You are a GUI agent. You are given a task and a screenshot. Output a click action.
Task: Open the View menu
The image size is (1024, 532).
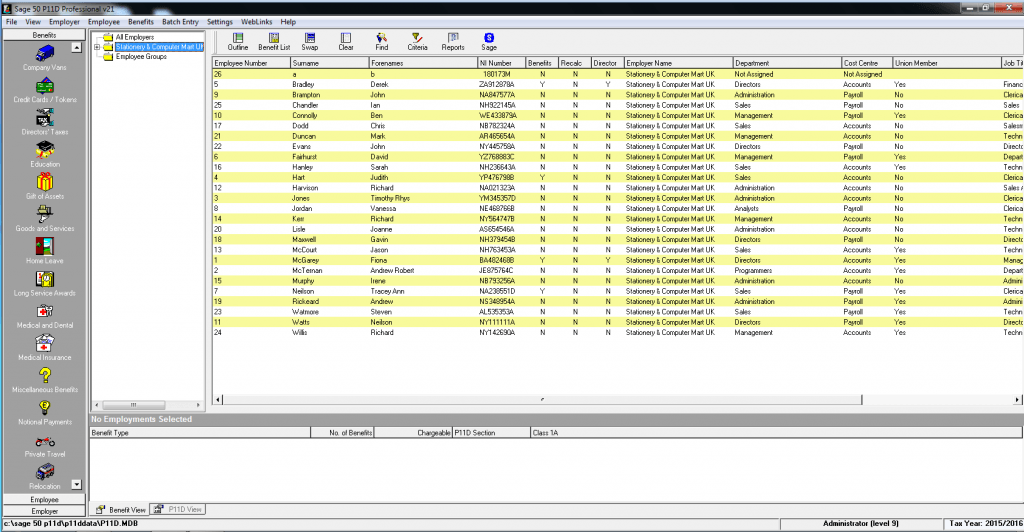pos(33,22)
